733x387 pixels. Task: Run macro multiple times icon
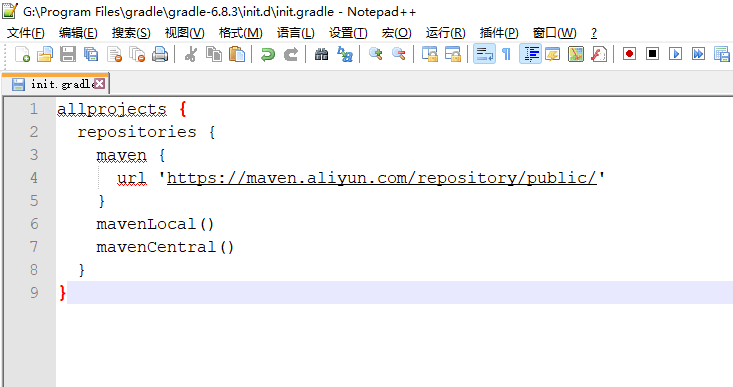click(x=698, y=54)
